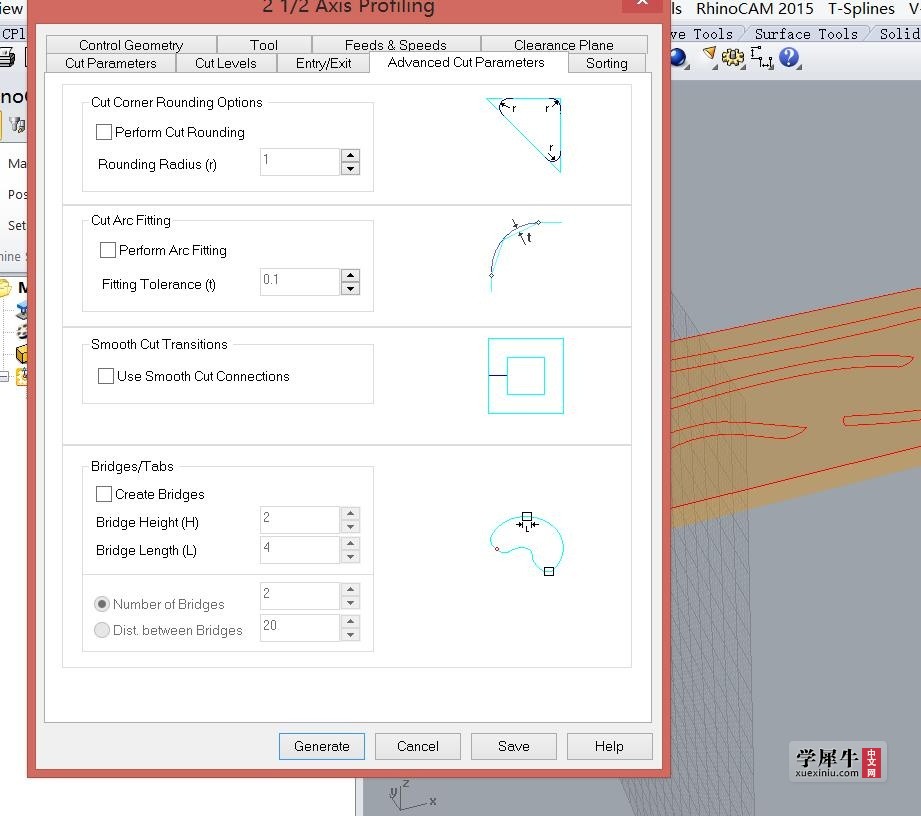Switch to the Entry/Exit tab
Screen dimensions: 921x816
(323, 63)
